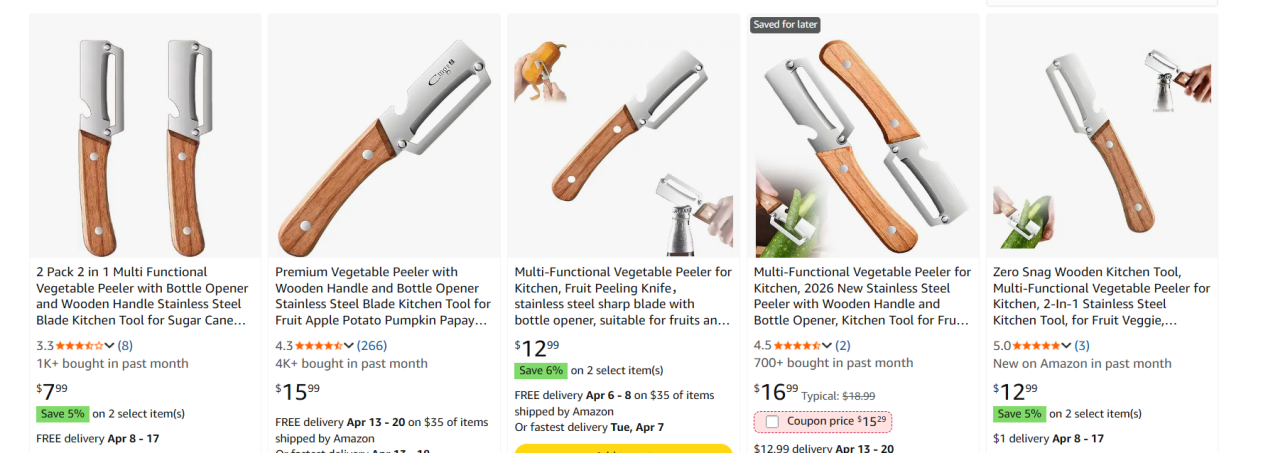Tick the Coupon price $15.29 checkbox
Viewport: 1268px width, 453px height.
[772, 422]
